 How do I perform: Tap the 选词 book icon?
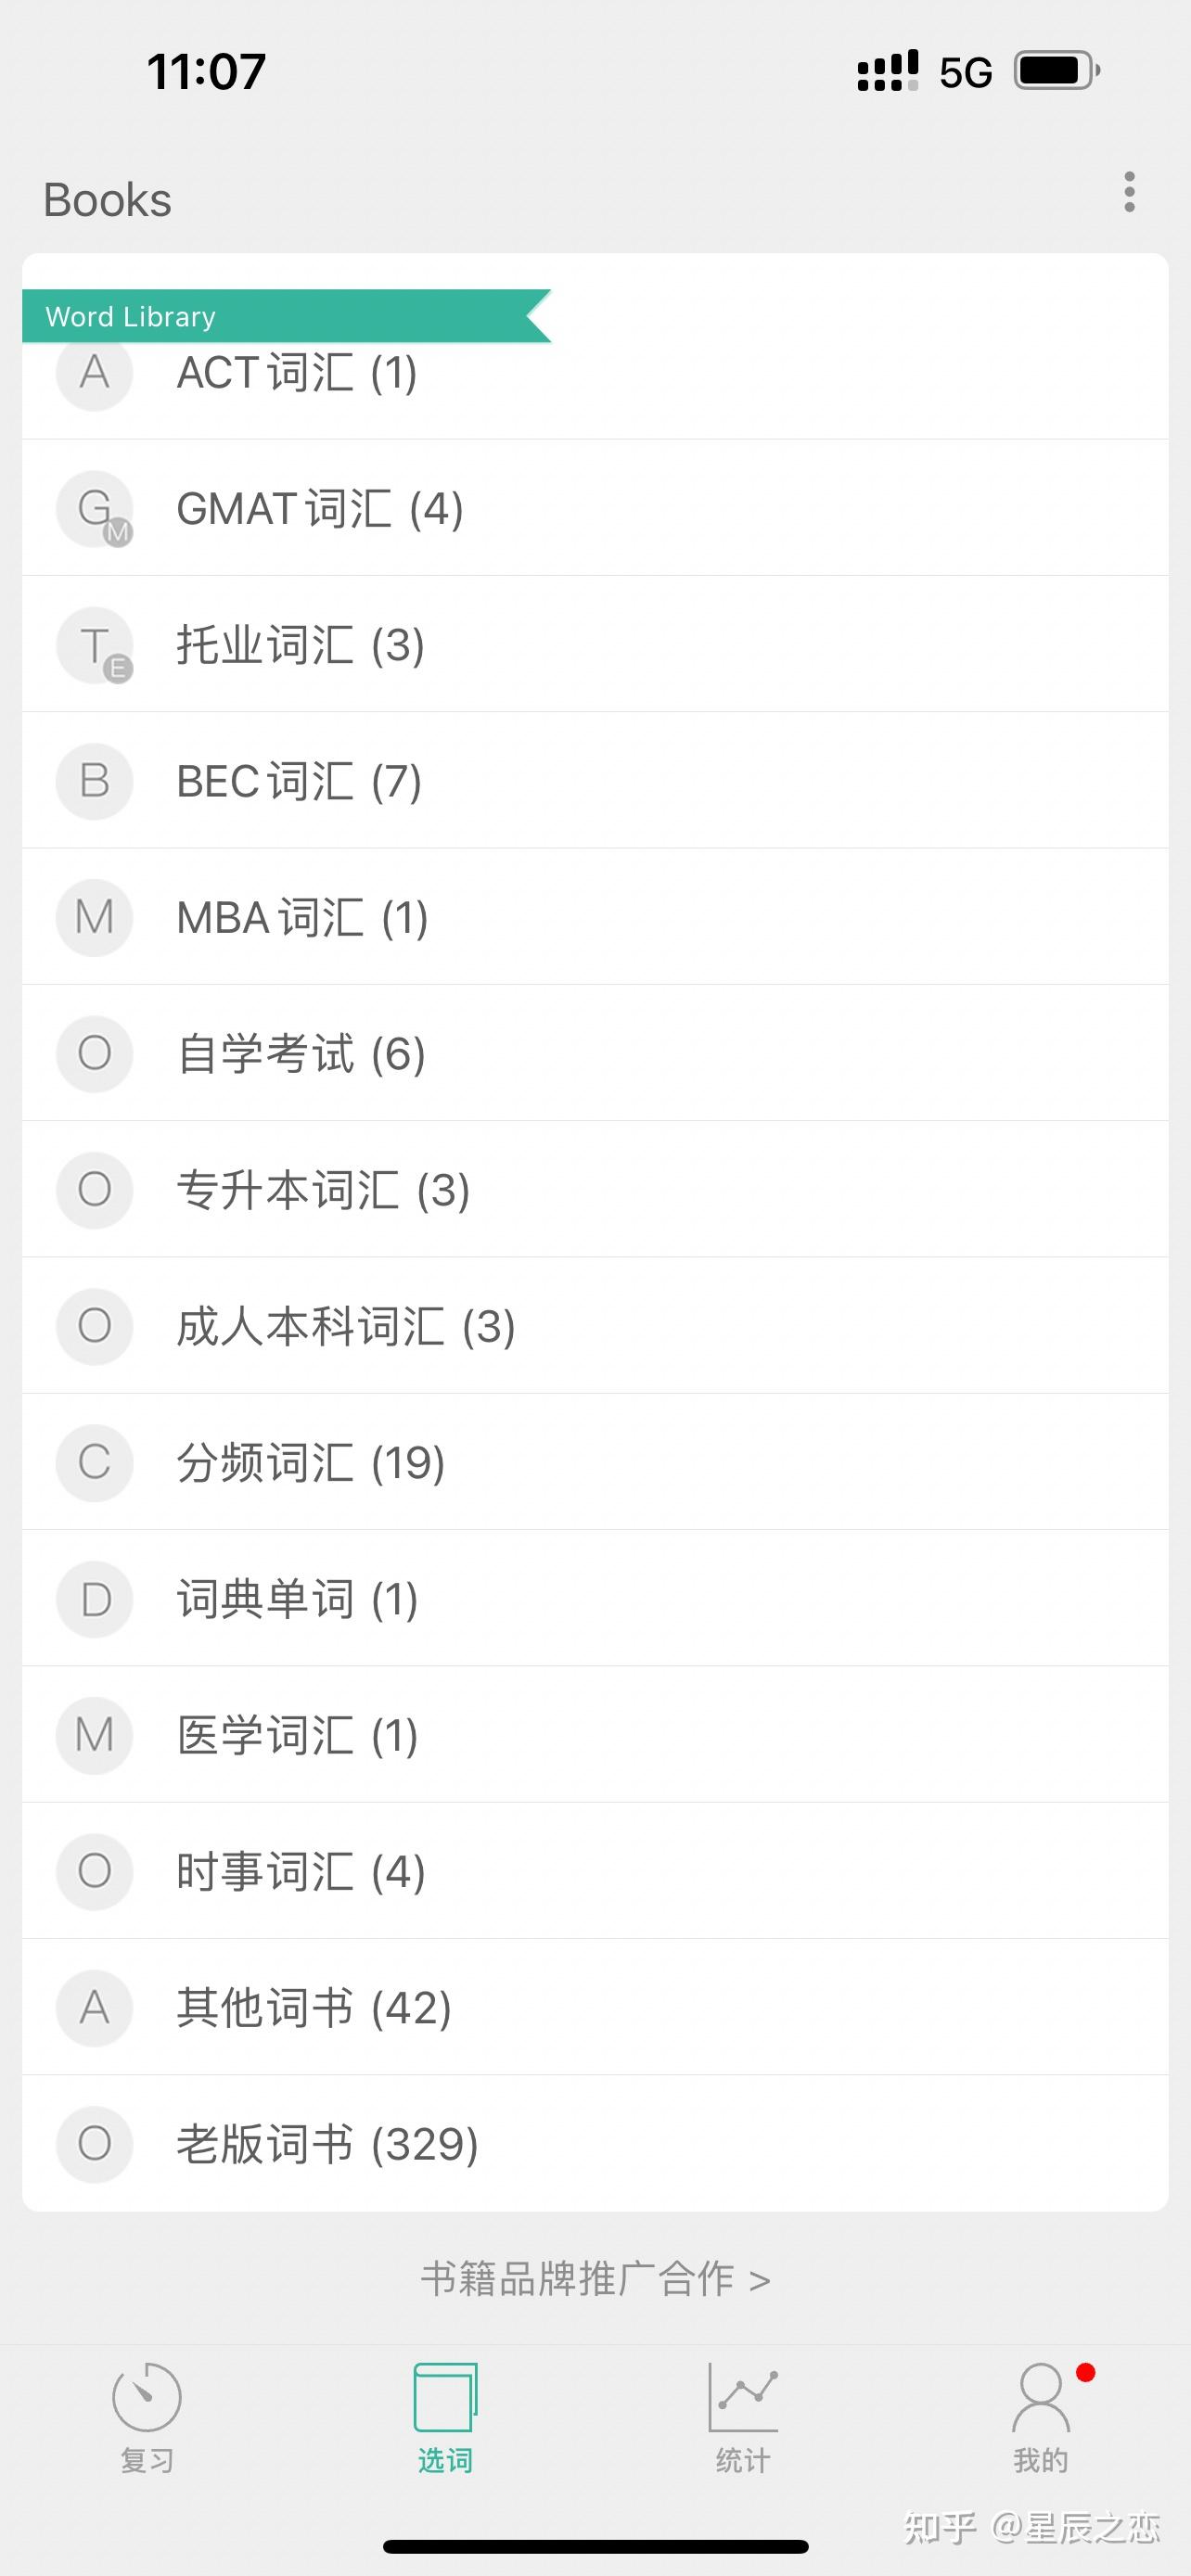[445, 2396]
